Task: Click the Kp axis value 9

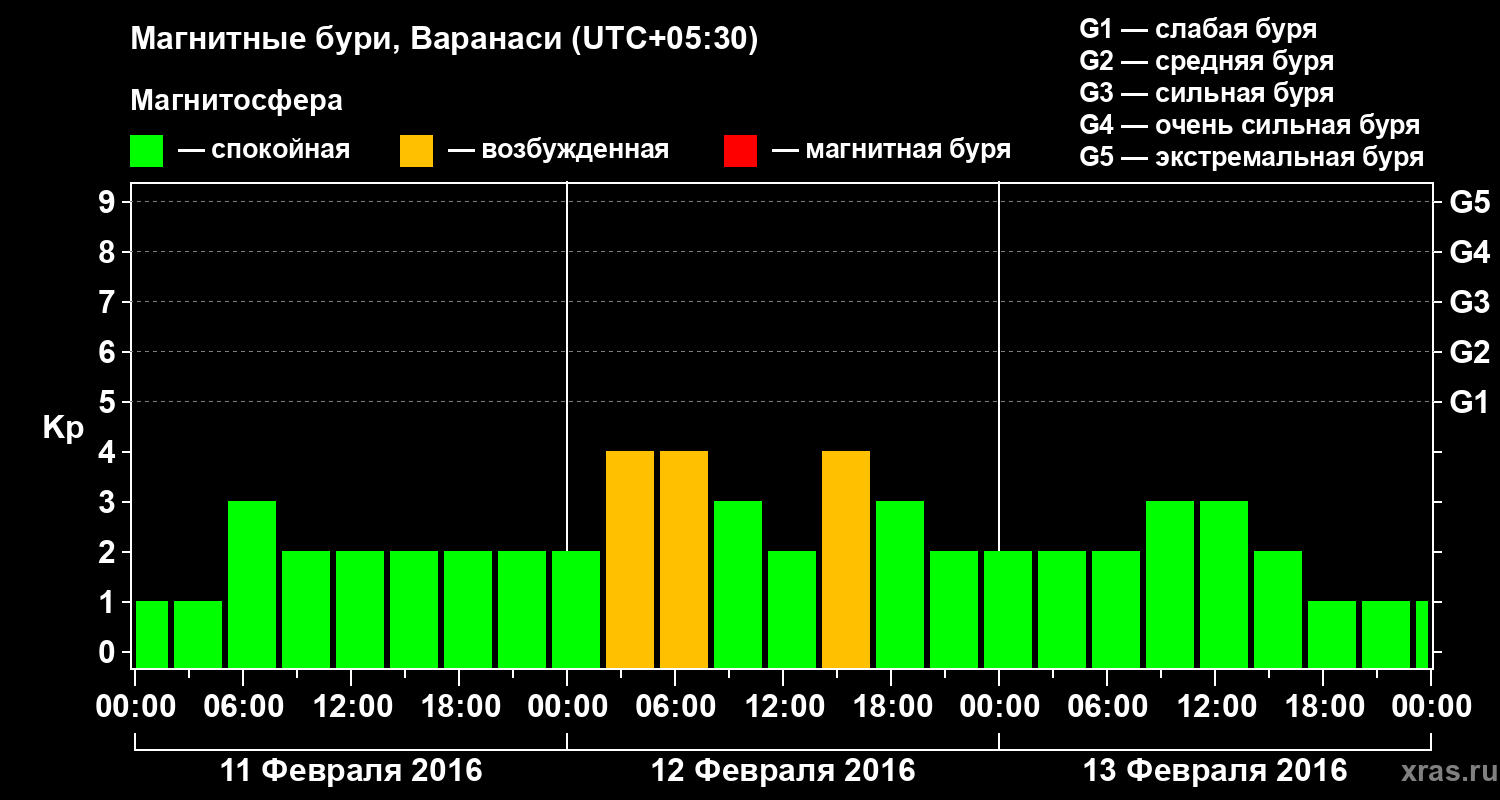Action: [109, 202]
